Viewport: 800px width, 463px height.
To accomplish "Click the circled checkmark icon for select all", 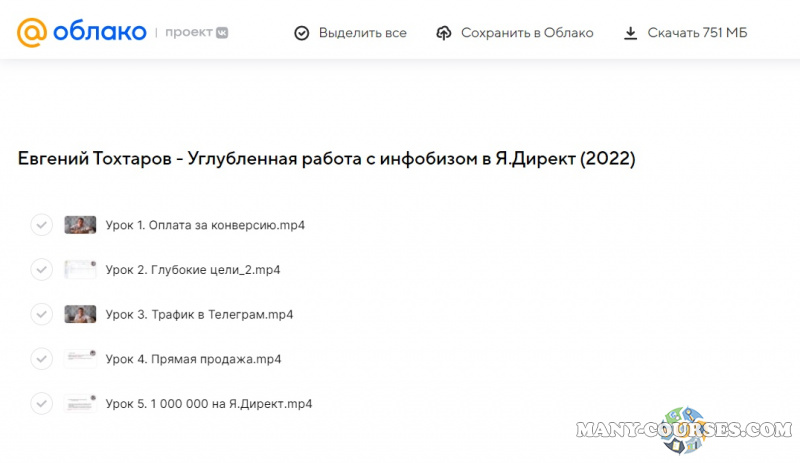I will pos(301,33).
